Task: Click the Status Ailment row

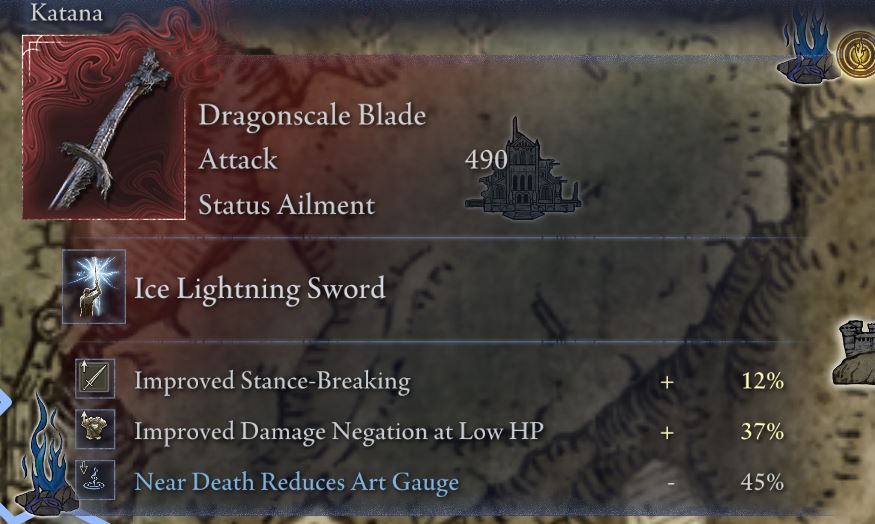Action: (286, 205)
